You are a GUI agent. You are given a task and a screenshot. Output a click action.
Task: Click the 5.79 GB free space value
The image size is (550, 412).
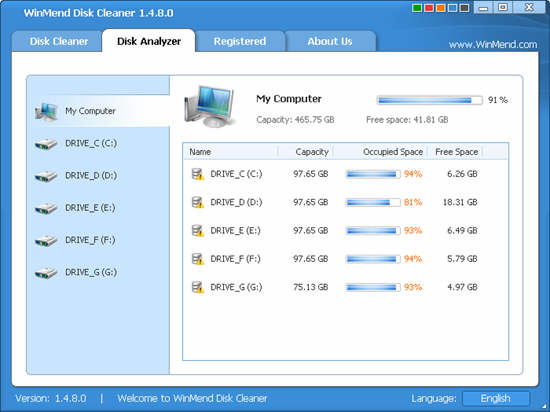[x=462, y=259]
